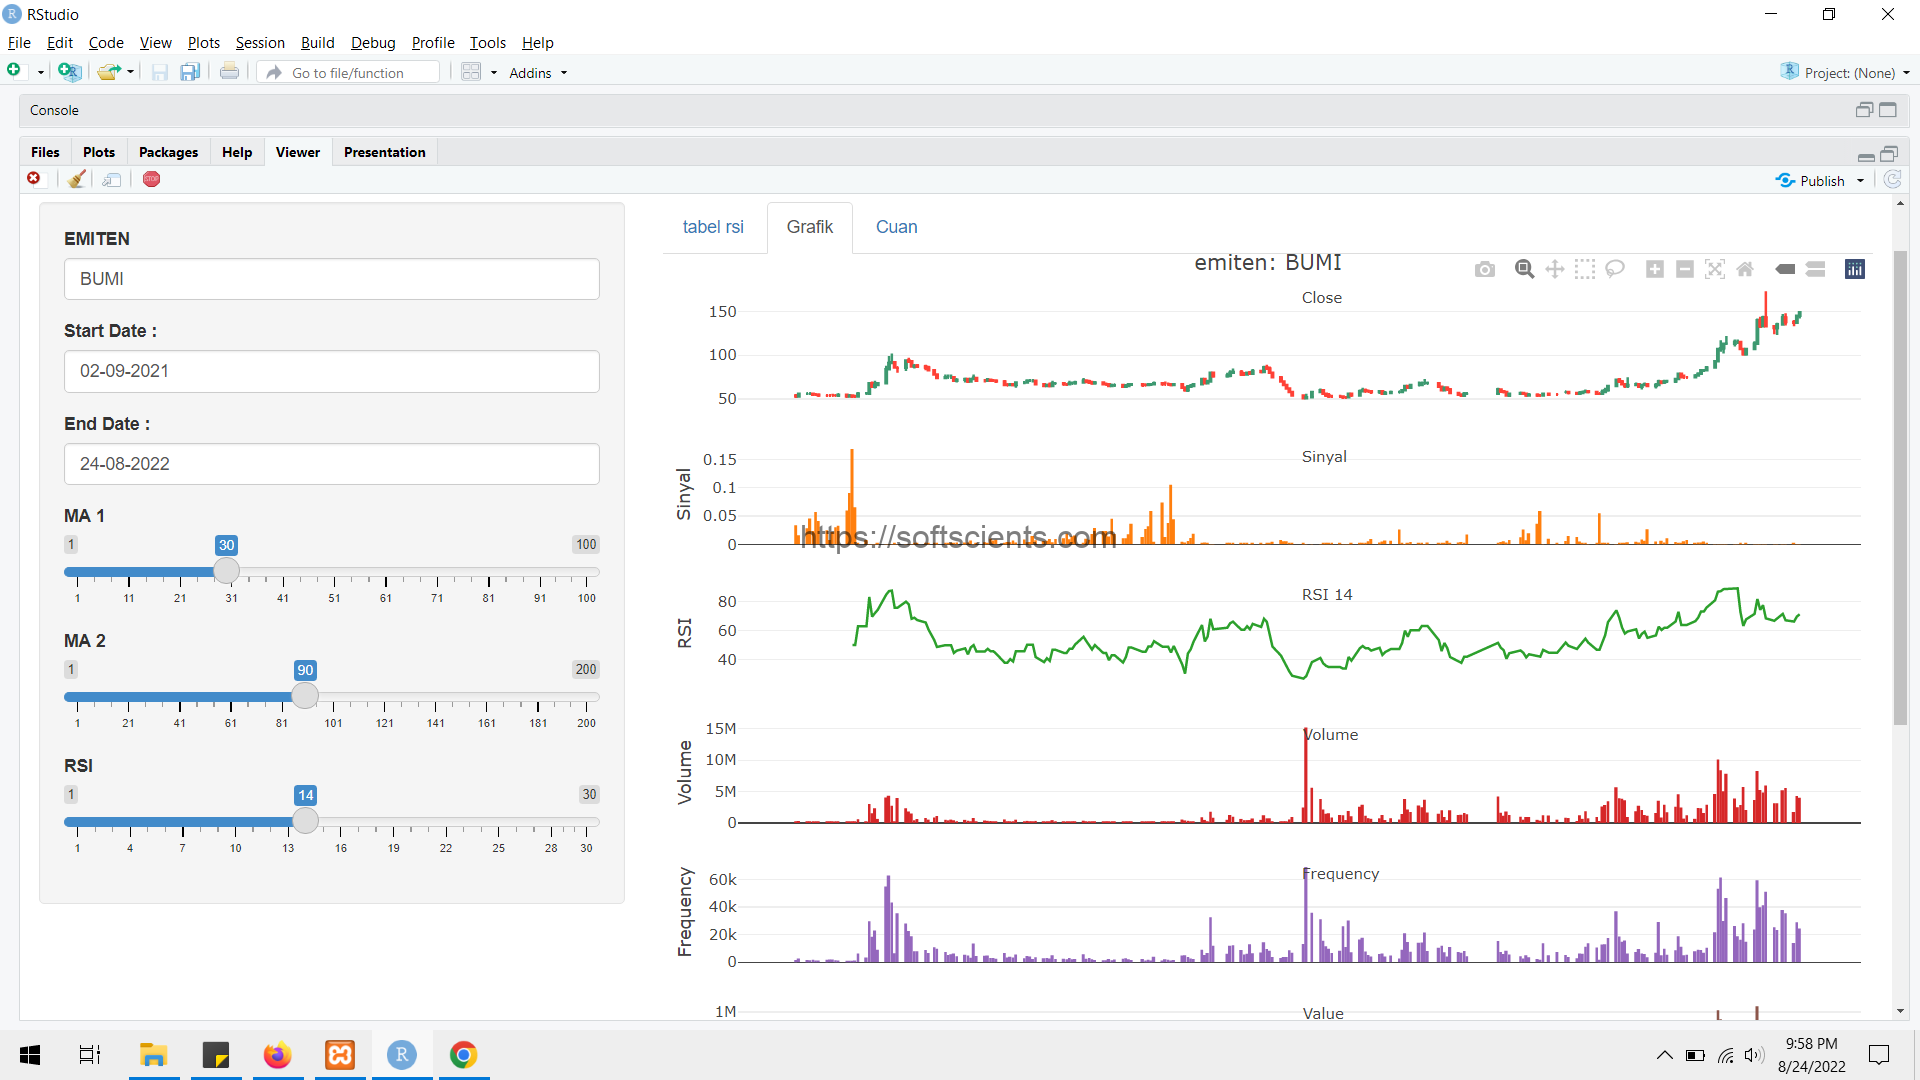Restore the Console pane

point(1864,110)
